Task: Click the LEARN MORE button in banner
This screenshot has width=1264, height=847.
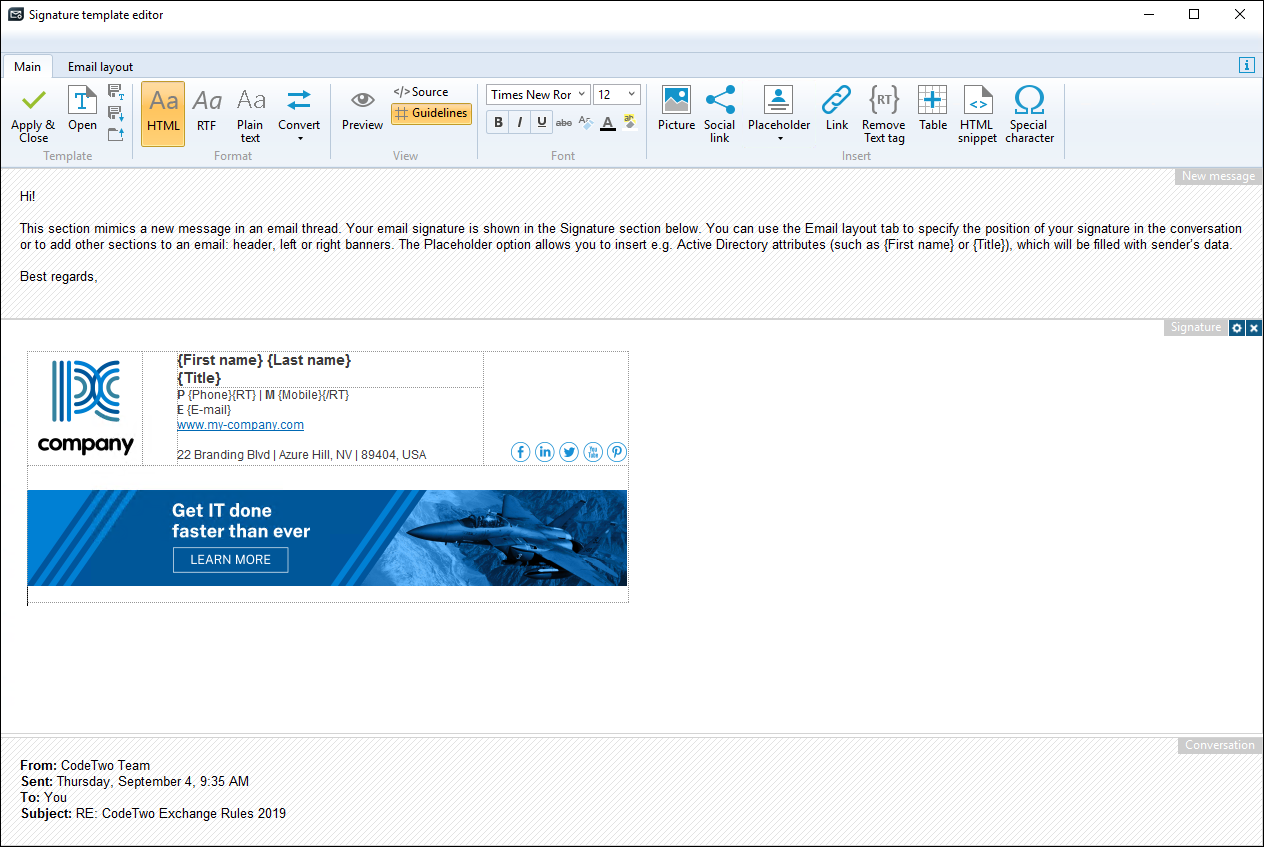Action: (x=231, y=560)
